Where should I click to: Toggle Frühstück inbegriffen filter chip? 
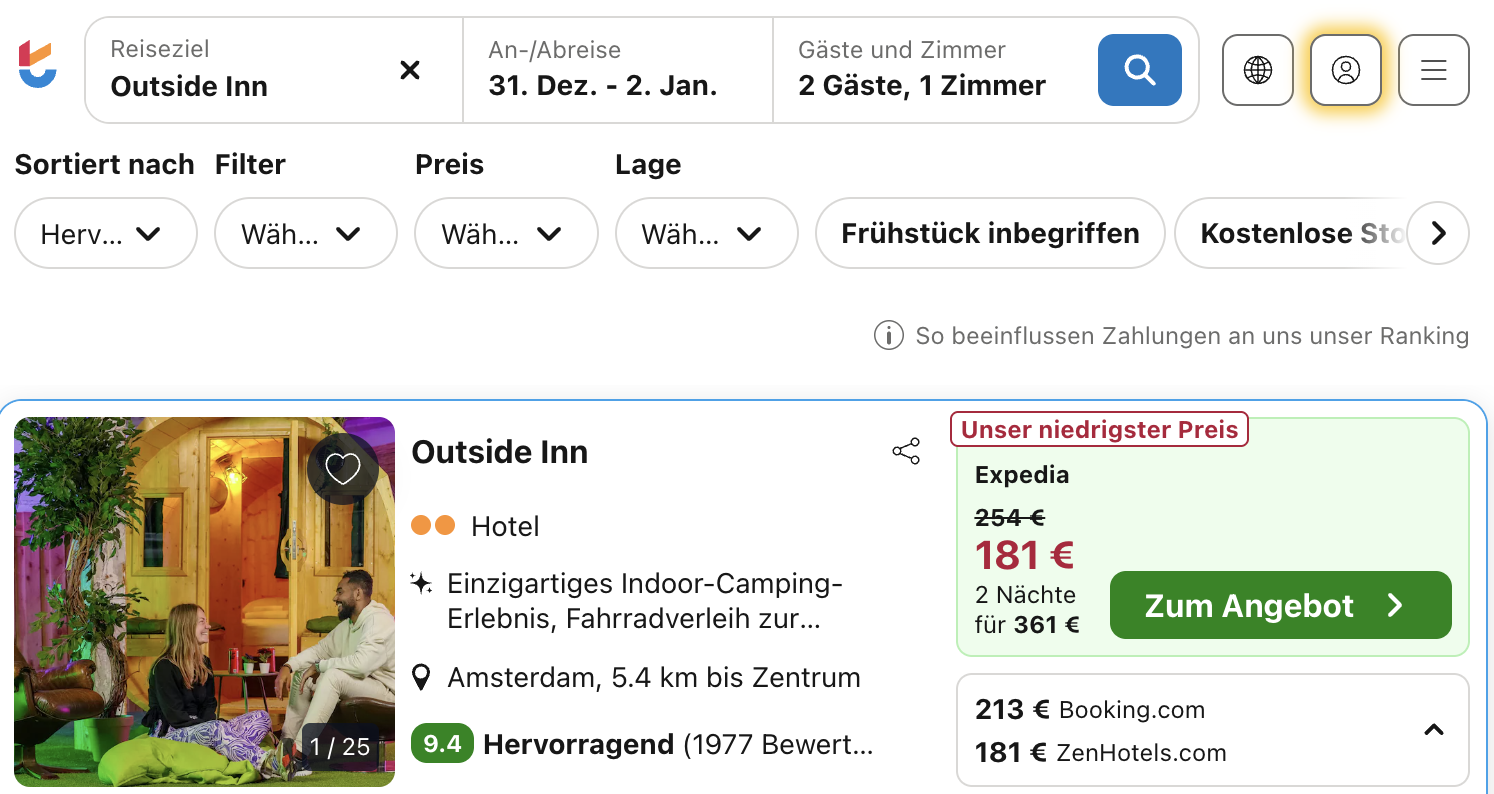(990, 234)
